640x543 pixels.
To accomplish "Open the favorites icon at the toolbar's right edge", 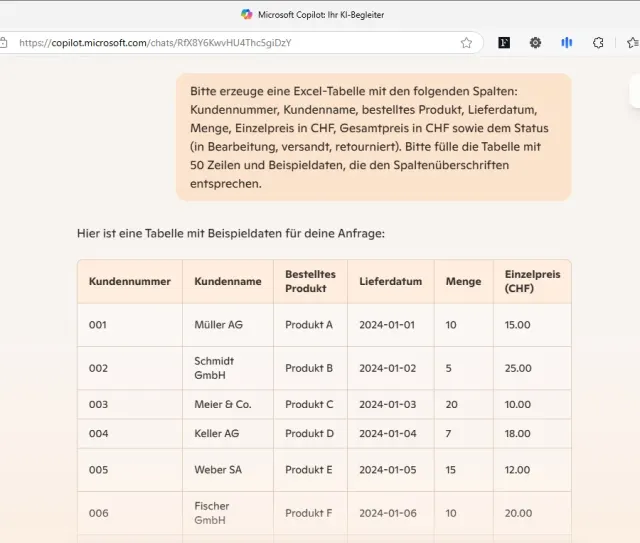I will [x=632, y=43].
